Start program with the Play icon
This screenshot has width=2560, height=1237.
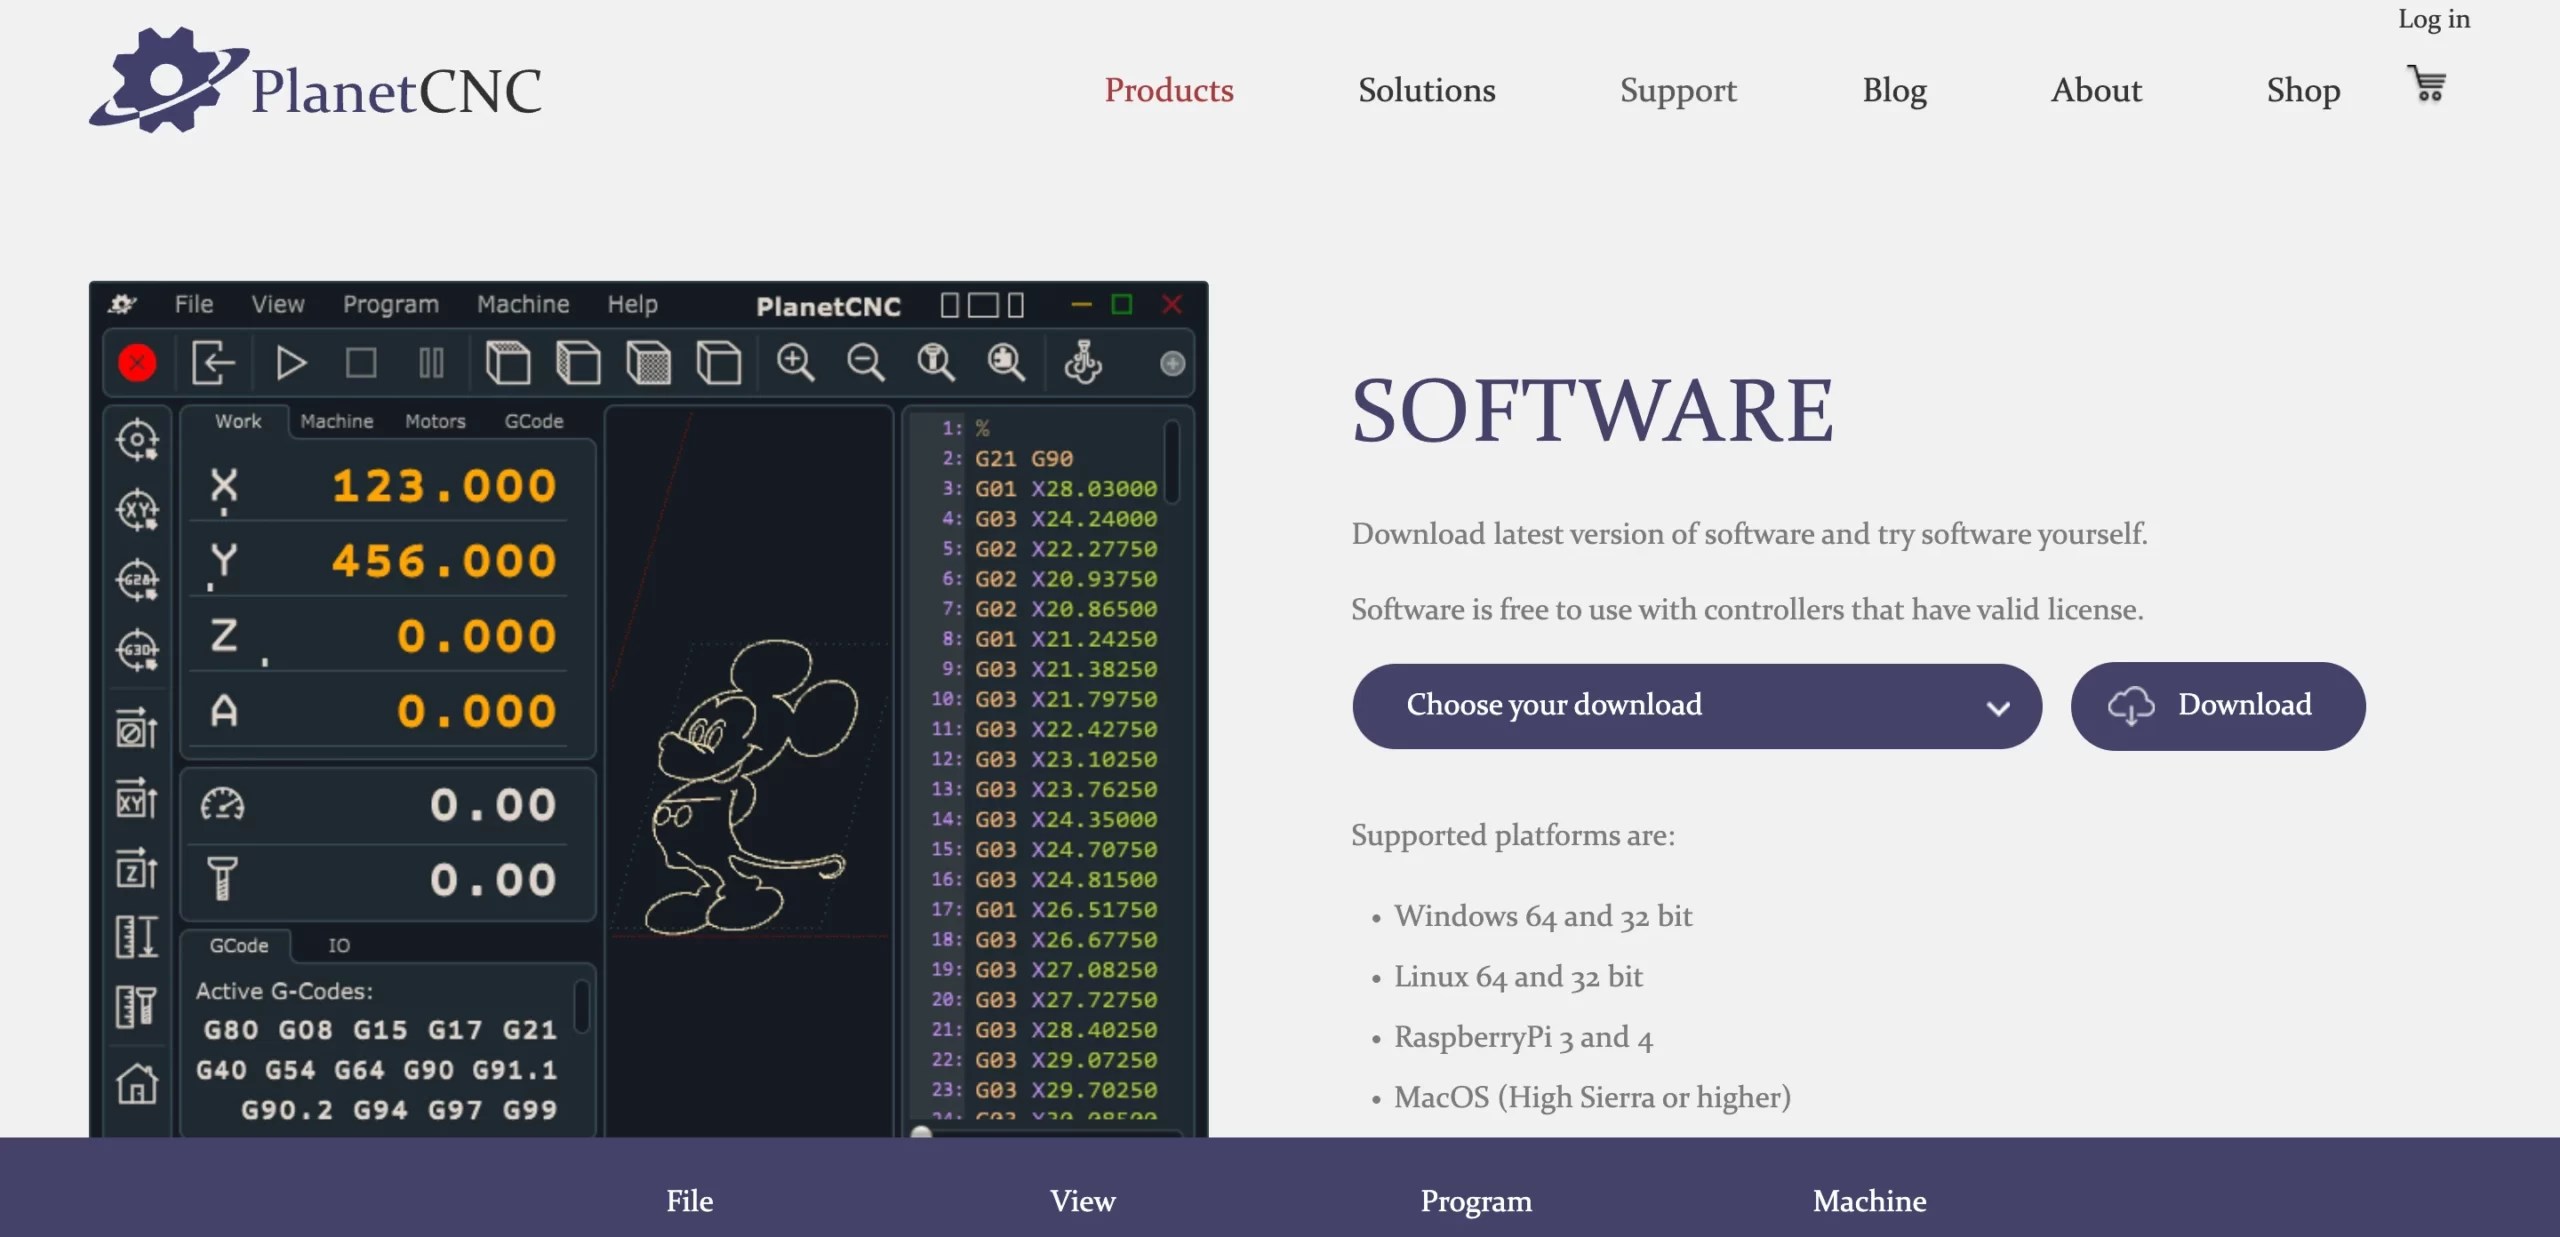pyautogui.click(x=290, y=362)
